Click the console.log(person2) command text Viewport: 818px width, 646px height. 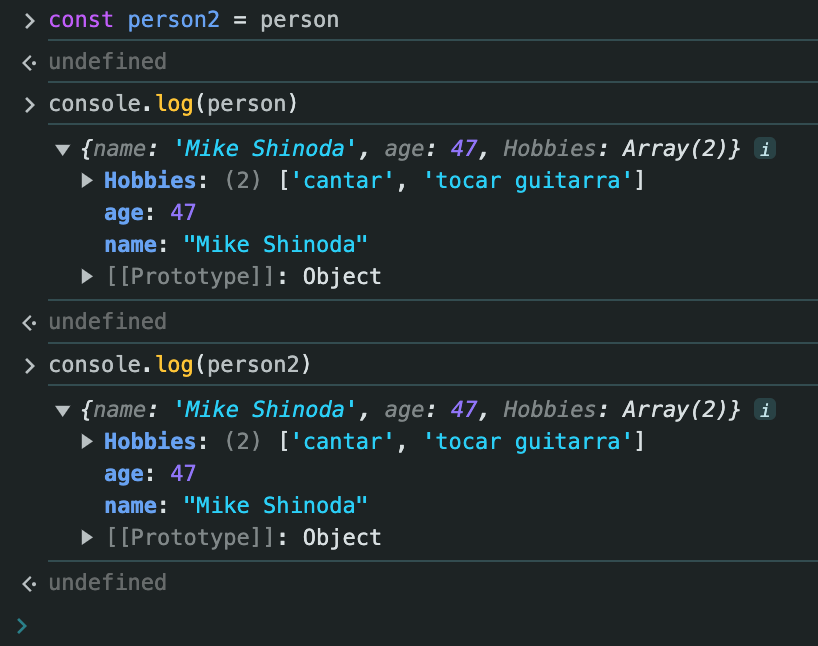tap(180, 366)
